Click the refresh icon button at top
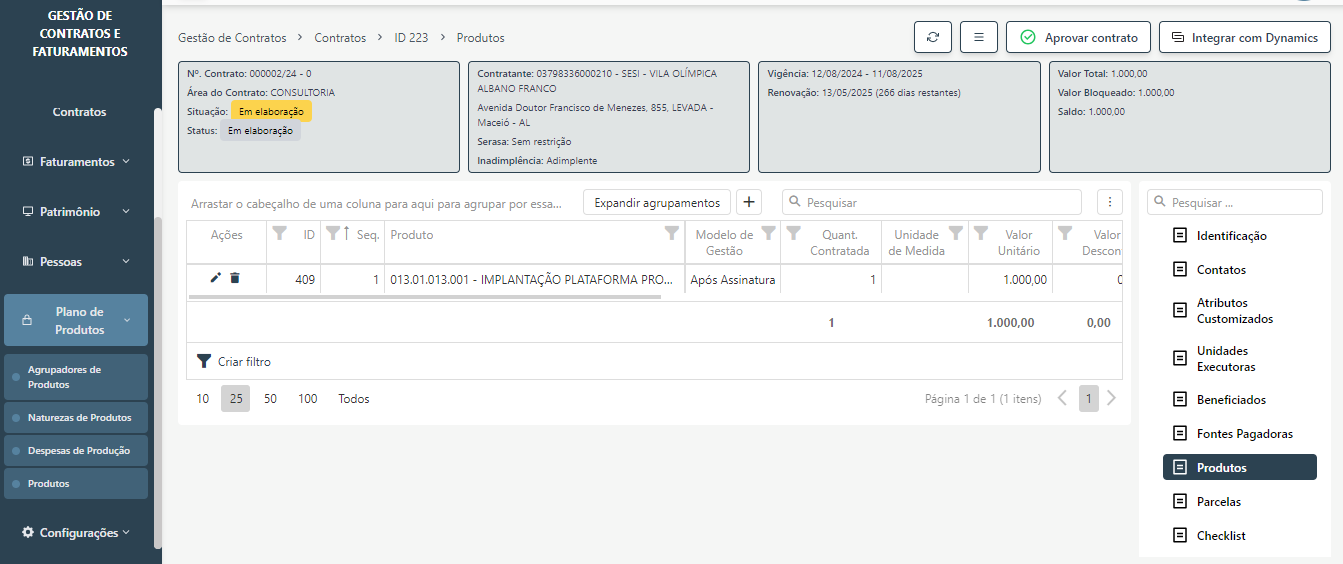Viewport: 1343px width, 564px height. [932, 37]
